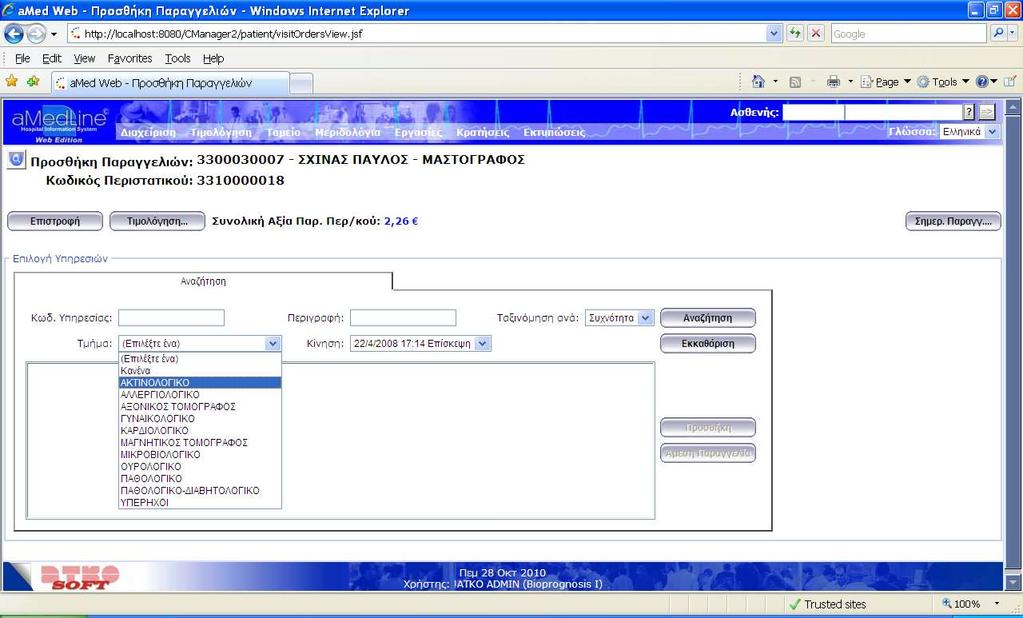Open the Tools menu in menu bar
Screen dimensions: 1023x618
tap(177, 58)
